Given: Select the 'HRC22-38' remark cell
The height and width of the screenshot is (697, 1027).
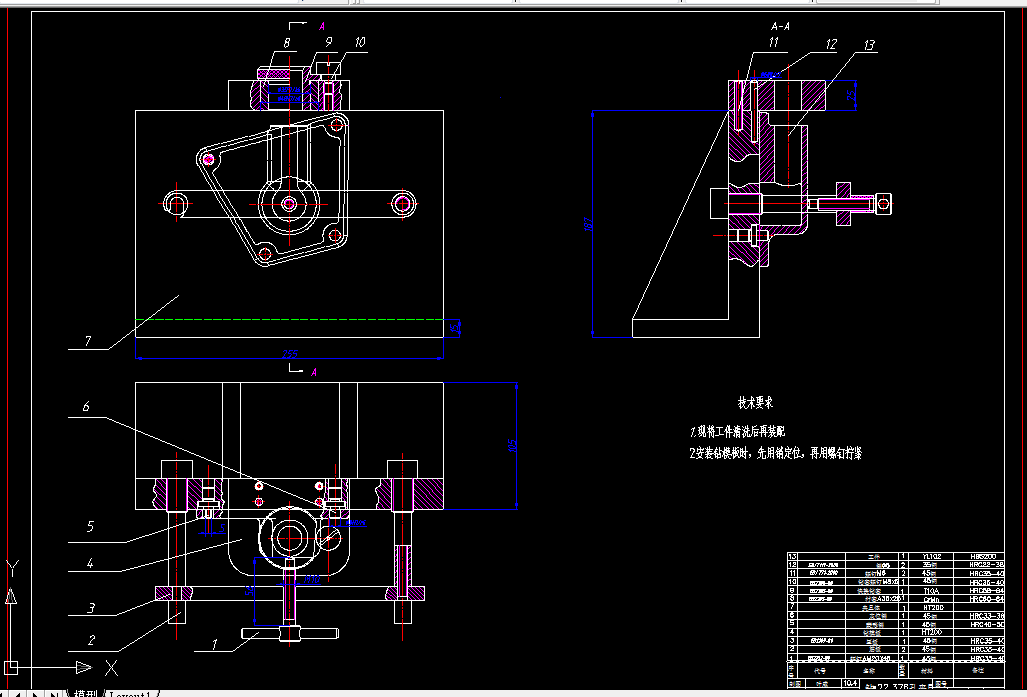Looking at the screenshot, I should [979, 565].
